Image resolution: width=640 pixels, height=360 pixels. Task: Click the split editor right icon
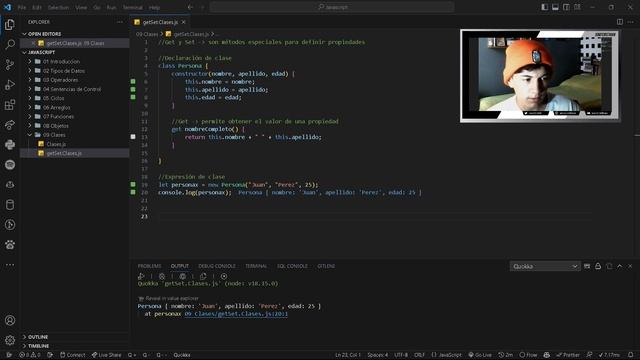point(620,22)
